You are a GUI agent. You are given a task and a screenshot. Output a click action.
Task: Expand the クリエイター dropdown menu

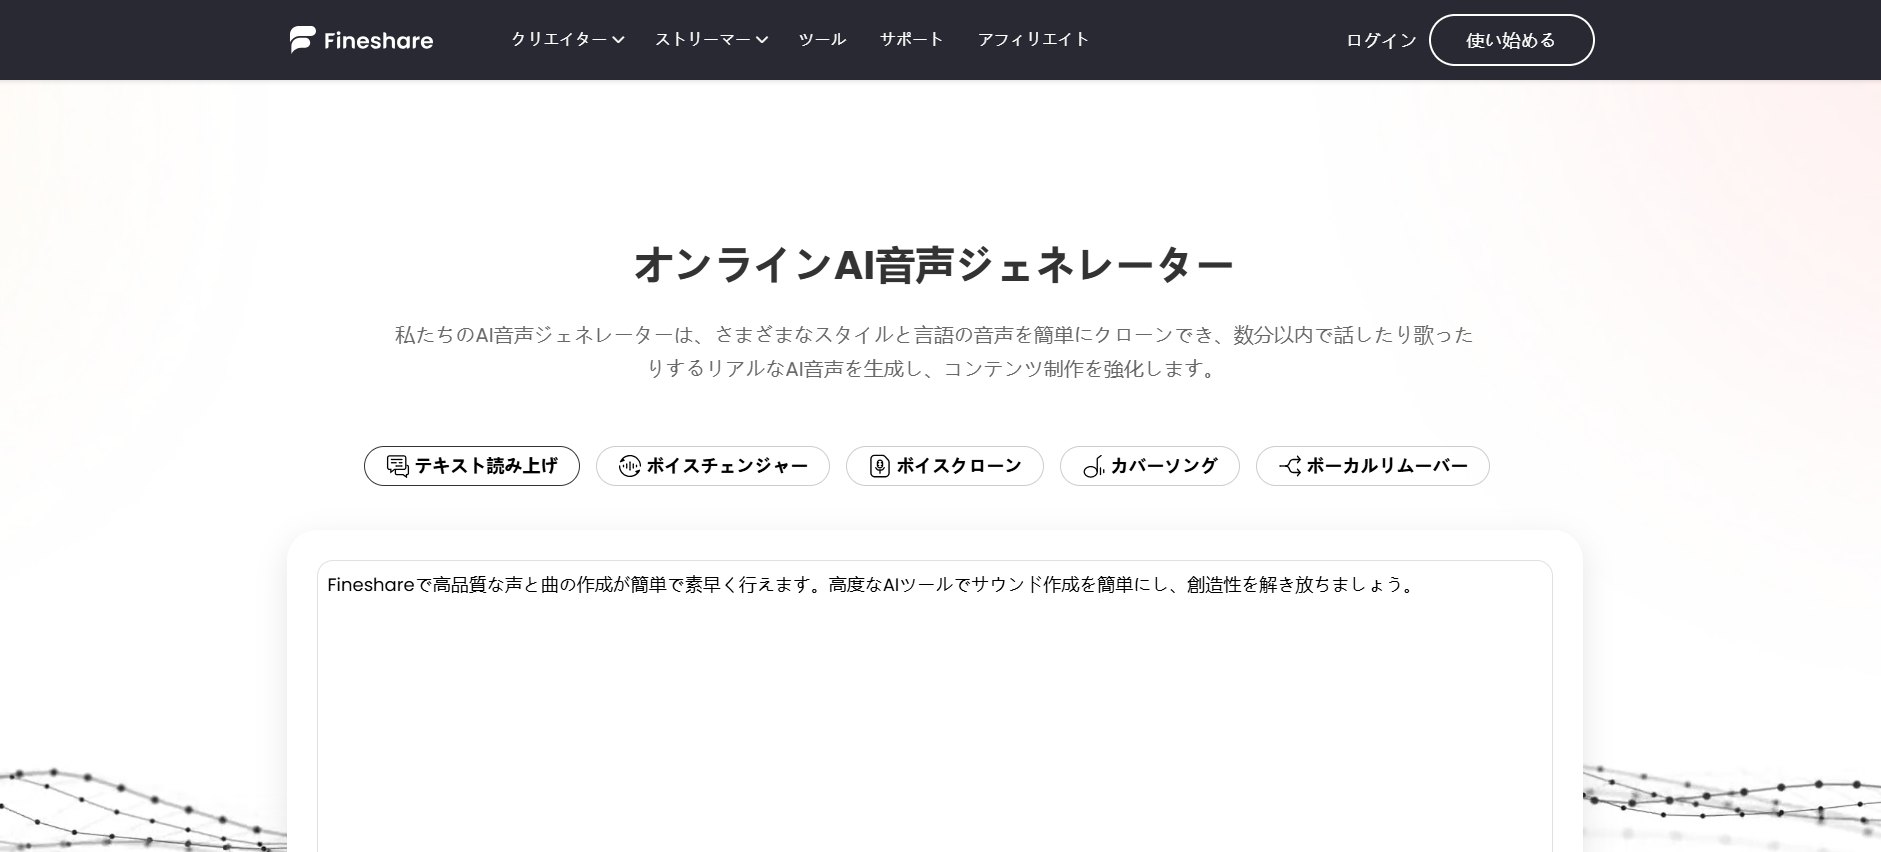pos(567,39)
